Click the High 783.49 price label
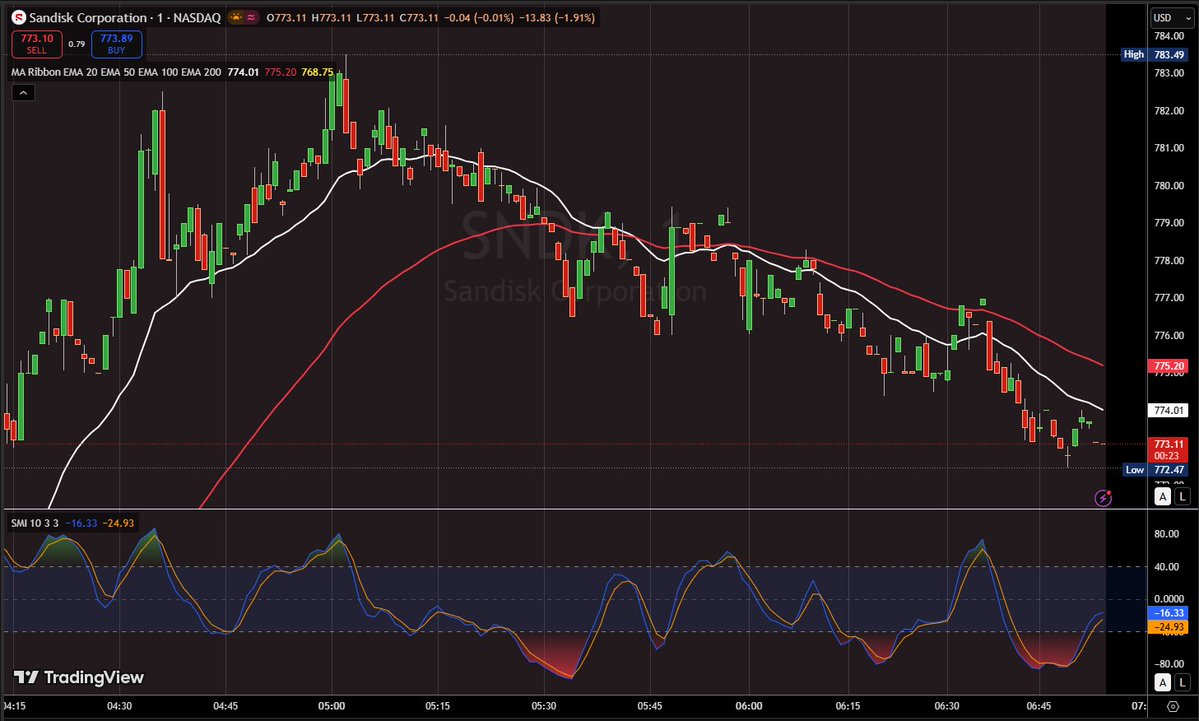 pyautogui.click(x=1155, y=54)
